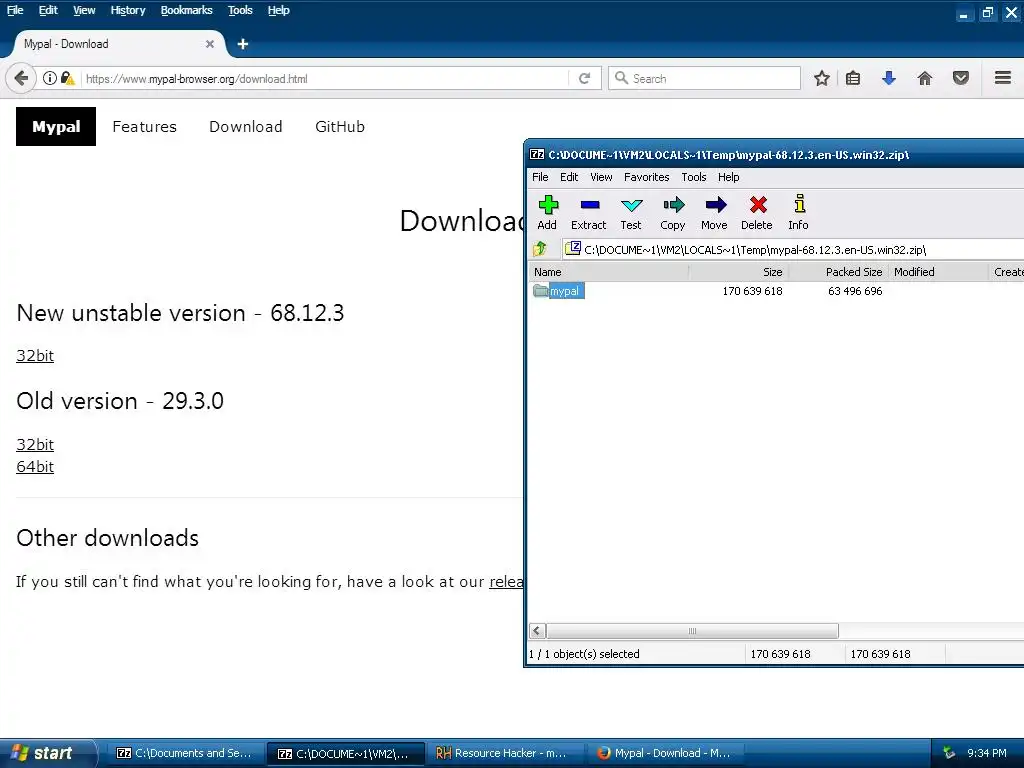Click the URL address field
This screenshot has width=1024, height=768.
(326, 78)
